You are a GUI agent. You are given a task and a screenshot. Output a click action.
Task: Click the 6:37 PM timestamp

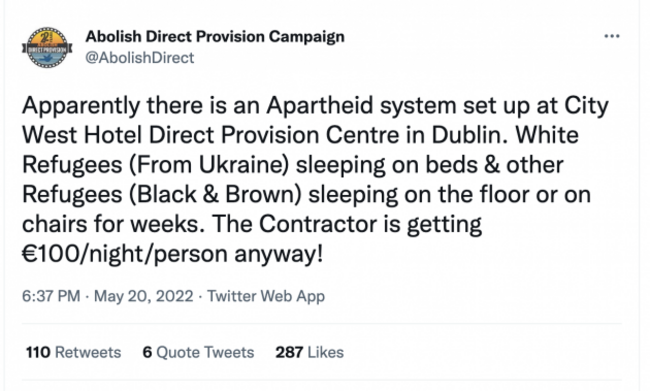(51, 296)
